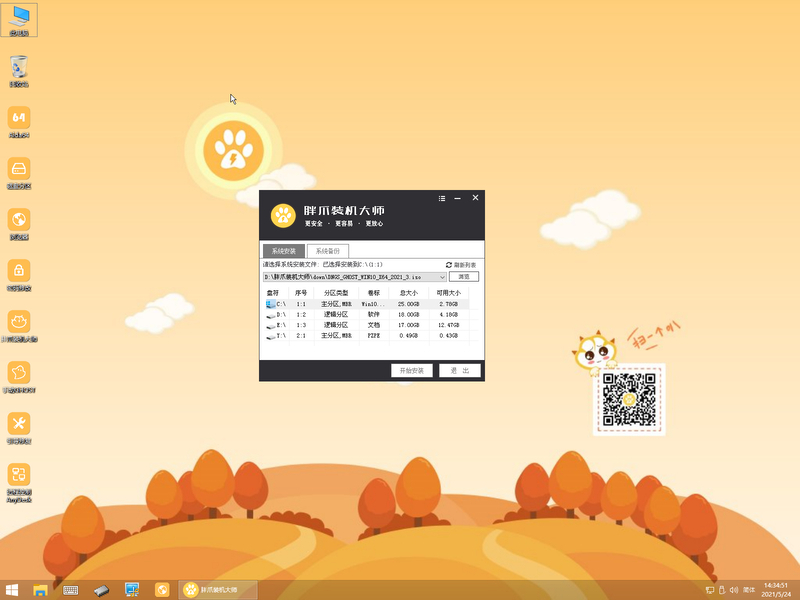This screenshot has height=600, width=800.
Task: Open the Recycle Bin desktop icon
Action: 19,70
